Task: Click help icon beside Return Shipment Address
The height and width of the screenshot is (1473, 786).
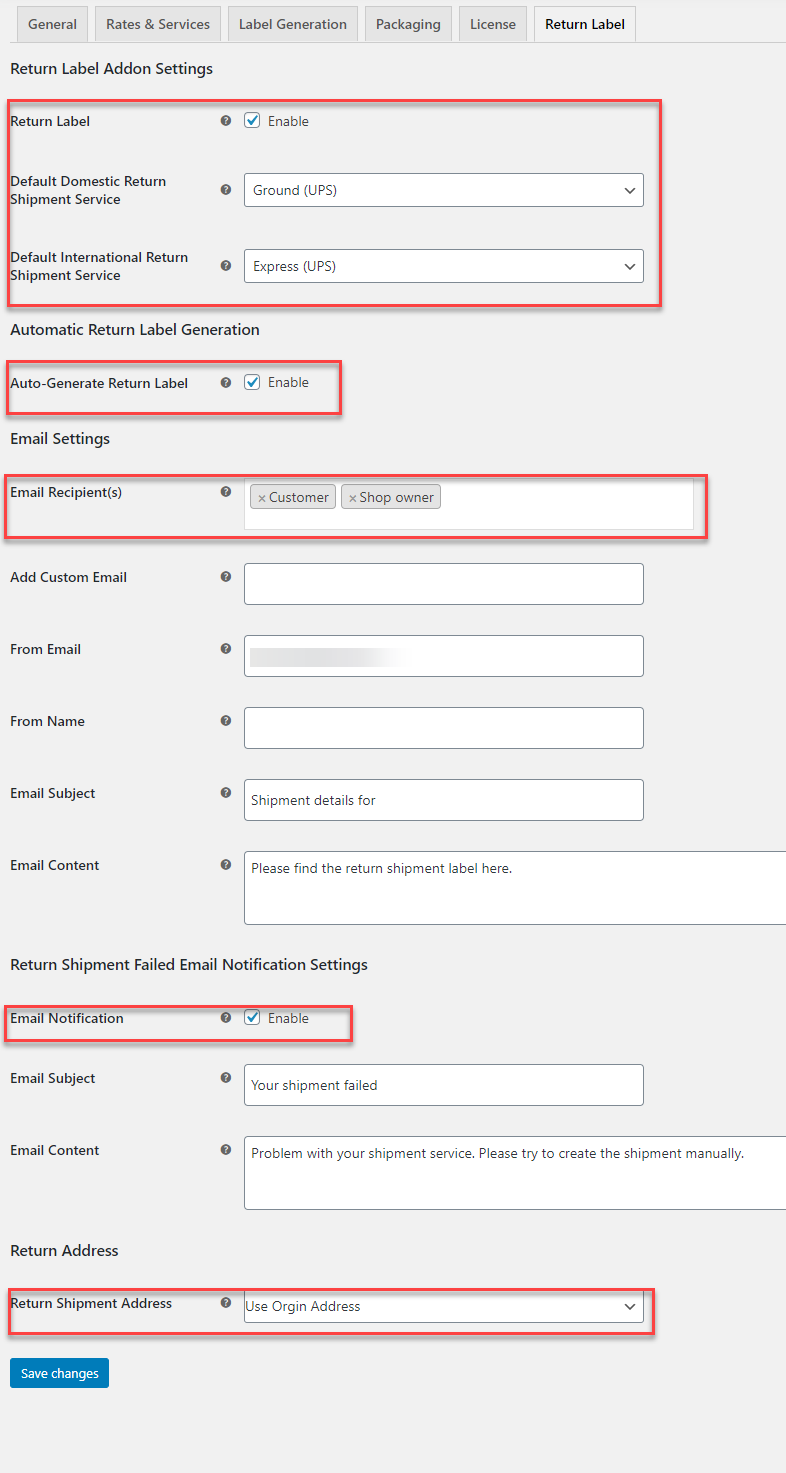Action: pos(226,1303)
